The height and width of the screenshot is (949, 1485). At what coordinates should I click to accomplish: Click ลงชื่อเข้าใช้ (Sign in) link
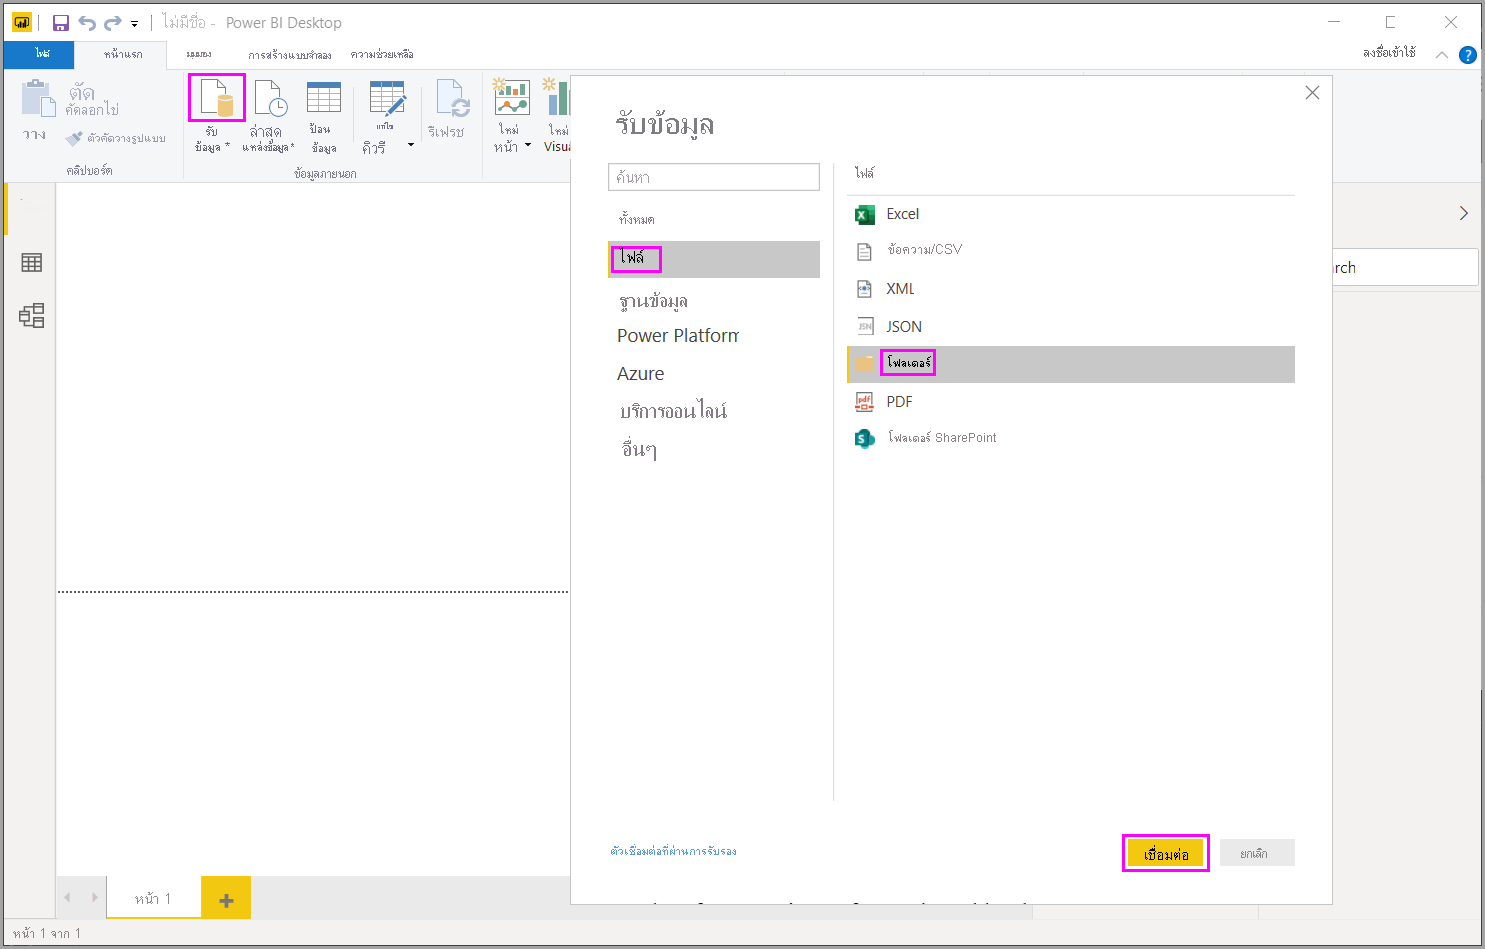pos(1389,52)
